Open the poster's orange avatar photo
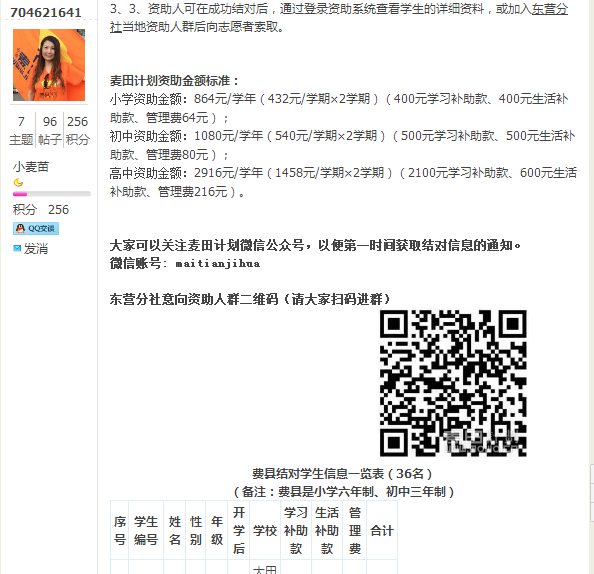This screenshot has width=594, height=574. point(49,65)
